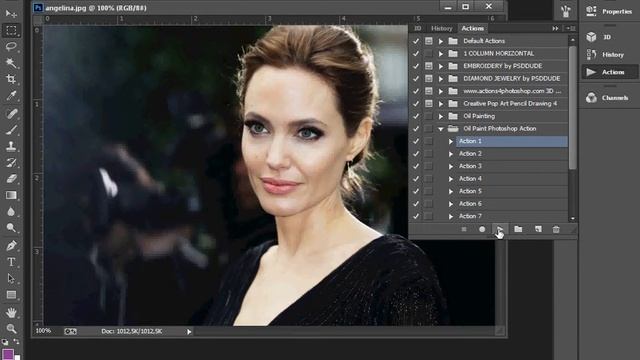Collapse panel with double-arrow icon
This screenshot has height=360, width=640.
point(555,28)
